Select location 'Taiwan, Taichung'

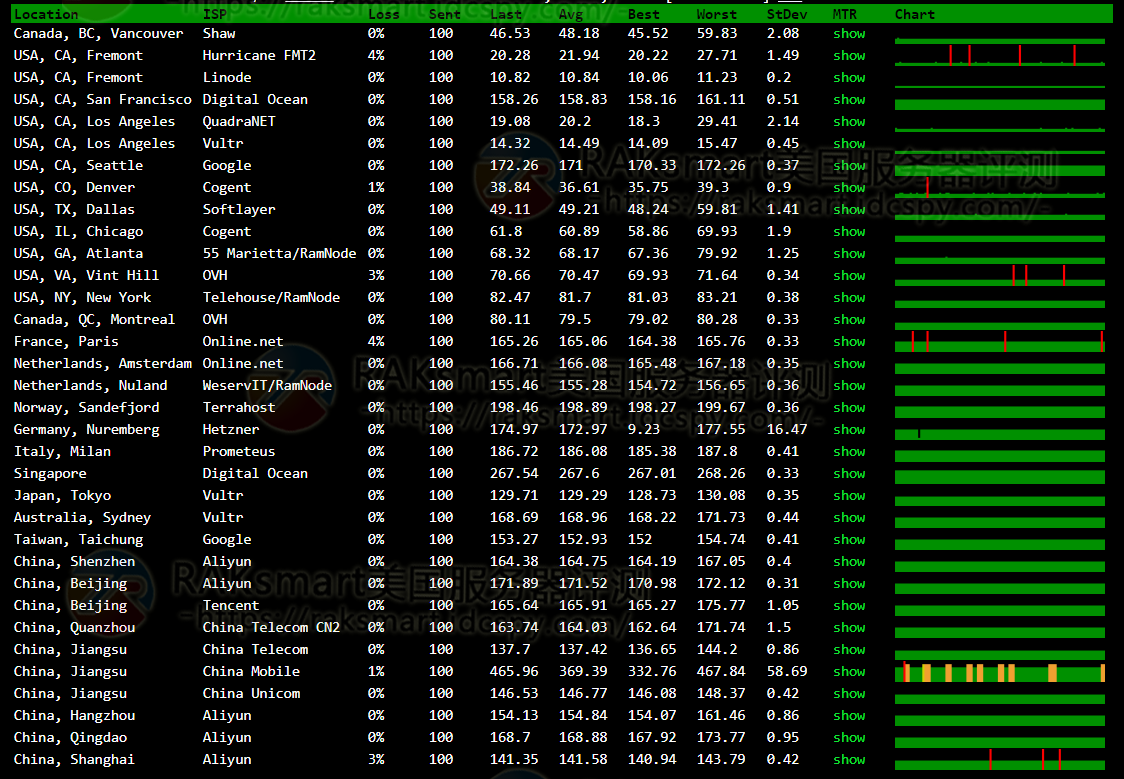pyautogui.click(x=78, y=540)
